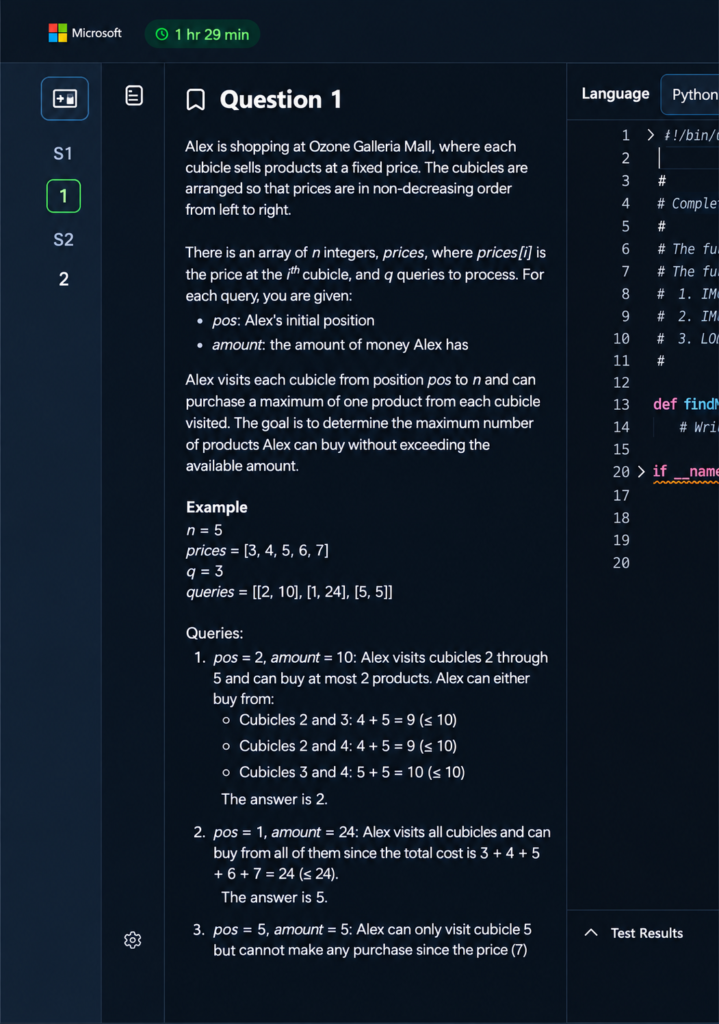Click 'Cubicles 2 and 3' bullet line

coord(348,720)
